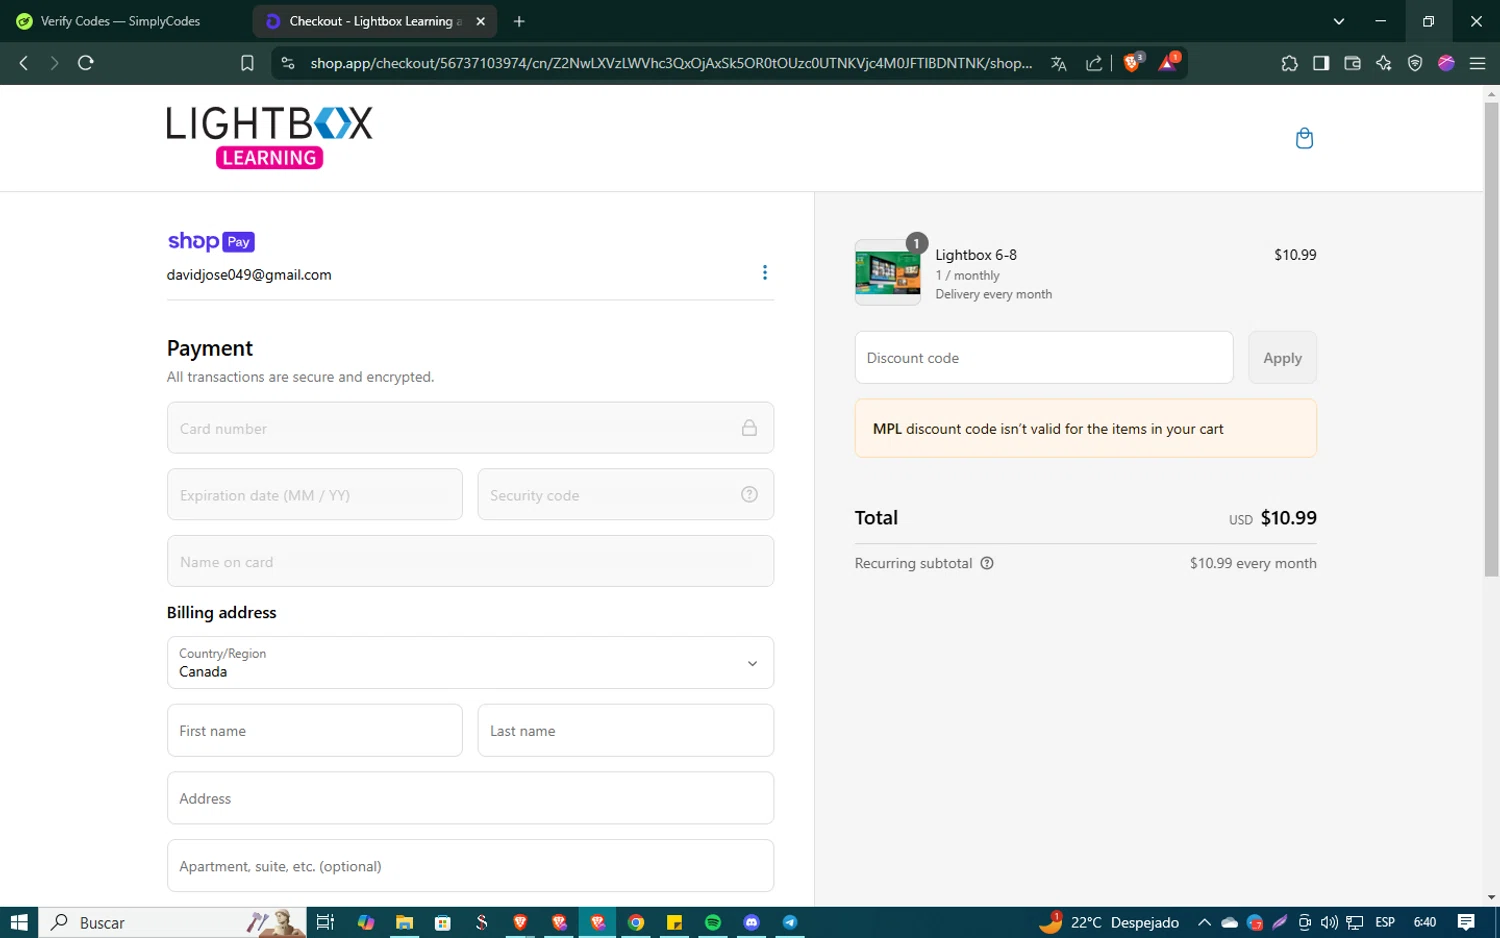Expand the Country/Region dropdown
This screenshot has width=1500, height=938.
pyautogui.click(x=470, y=662)
